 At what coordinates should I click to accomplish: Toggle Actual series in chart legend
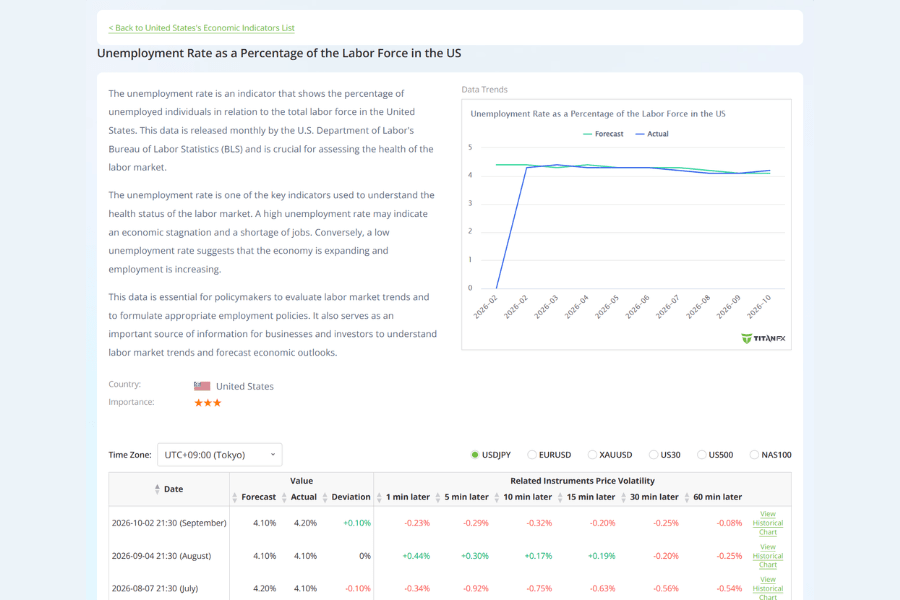click(652, 134)
